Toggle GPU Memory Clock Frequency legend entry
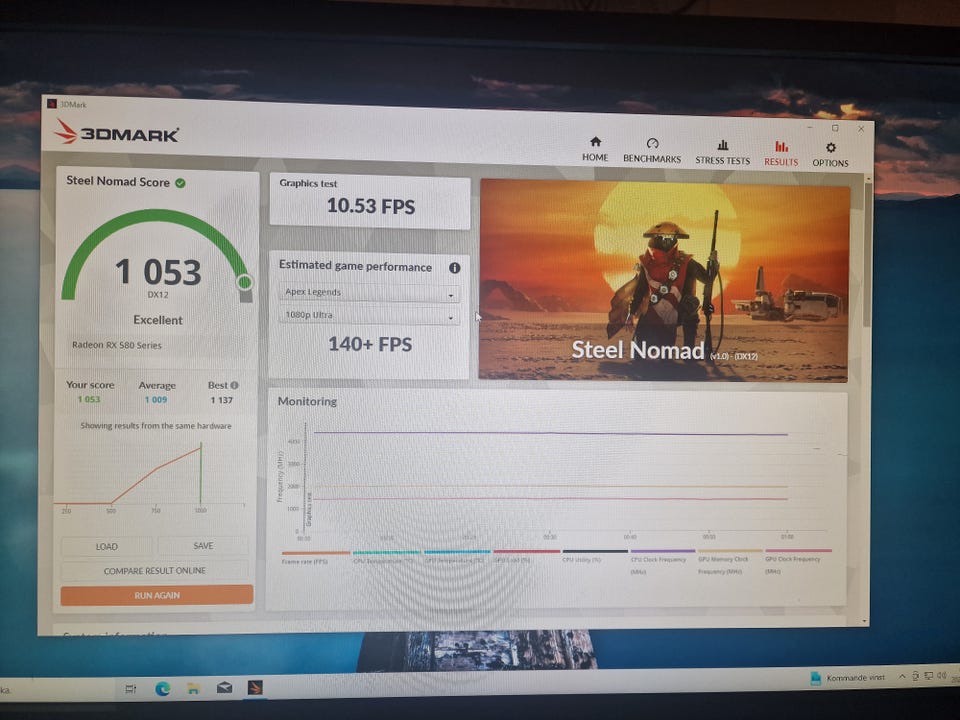960x720 pixels. 730,562
